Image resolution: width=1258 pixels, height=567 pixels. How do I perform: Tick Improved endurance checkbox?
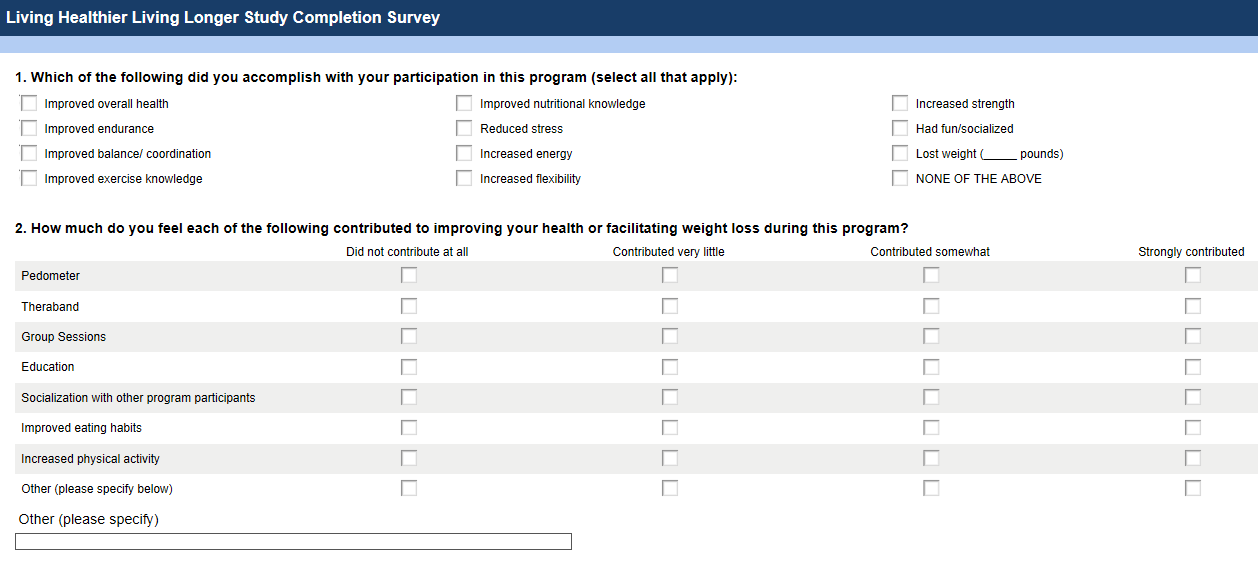[x=29, y=129]
